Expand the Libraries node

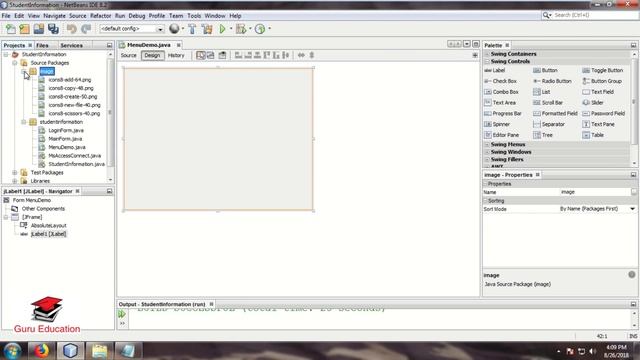point(15,181)
